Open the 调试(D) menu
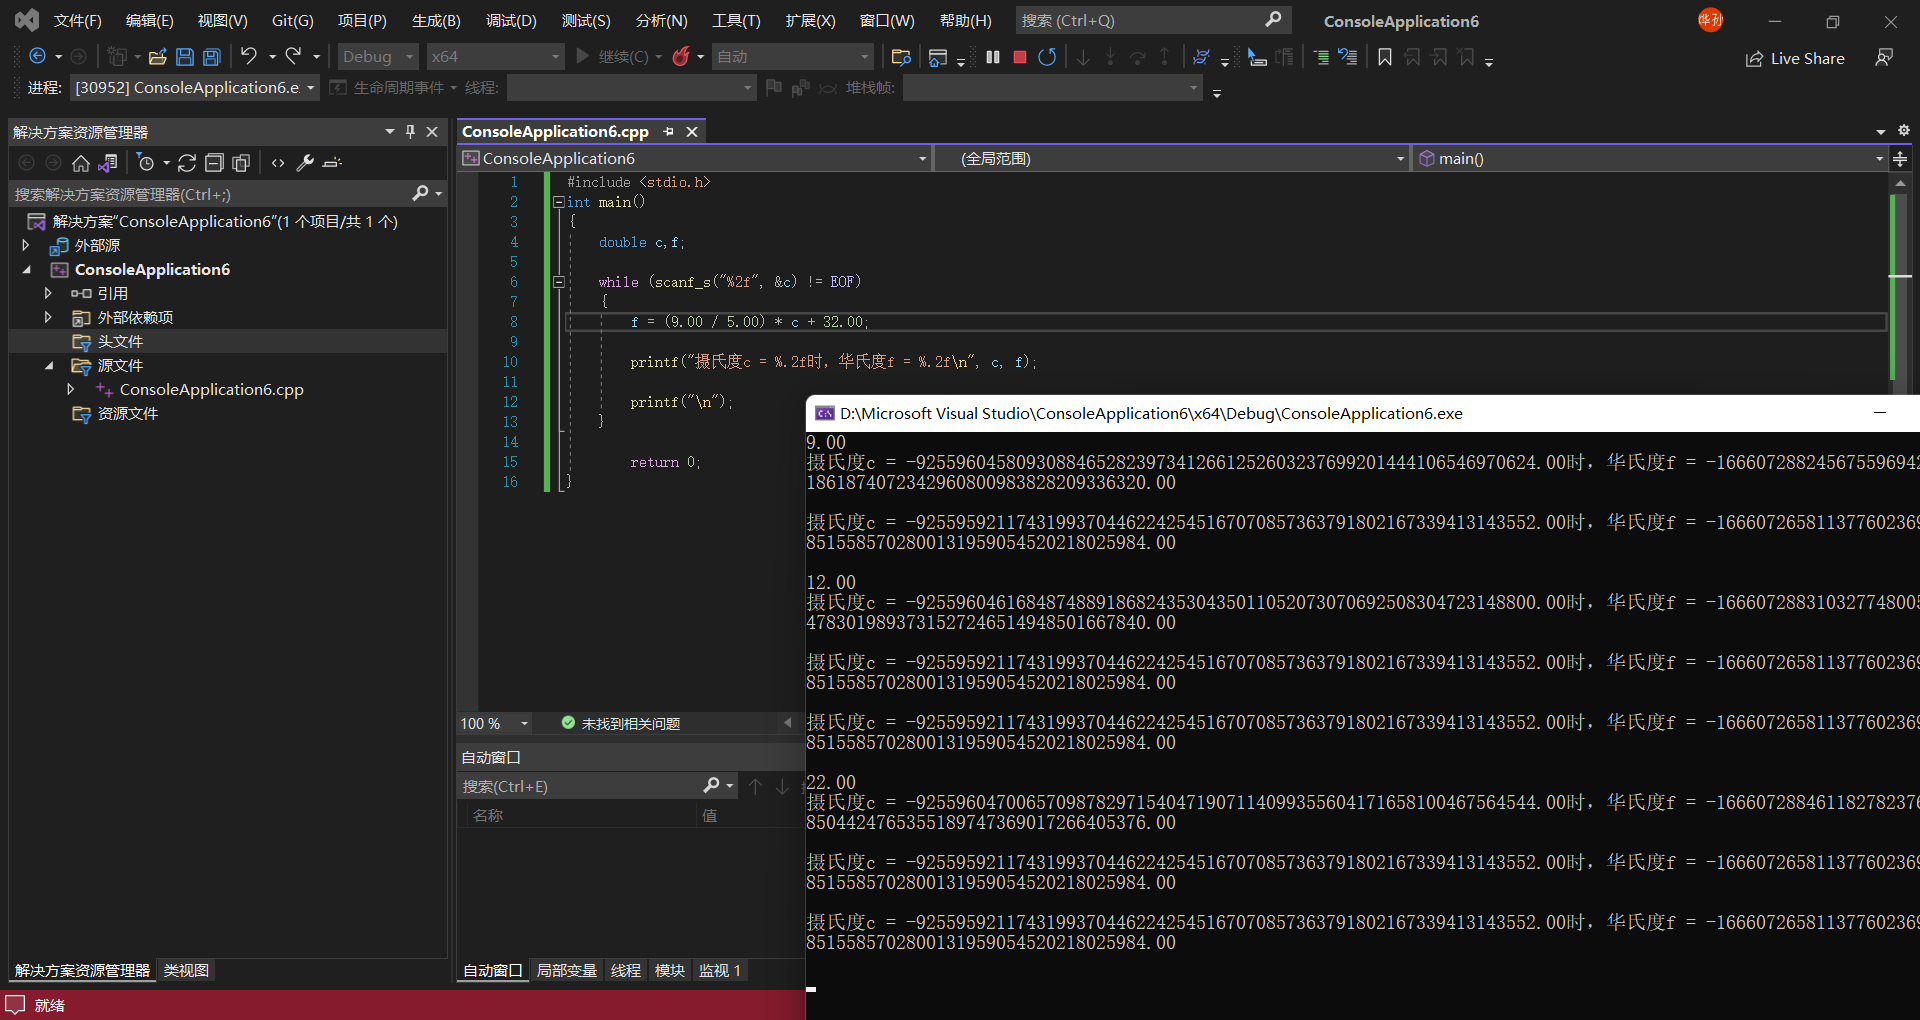 coord(511,21)
